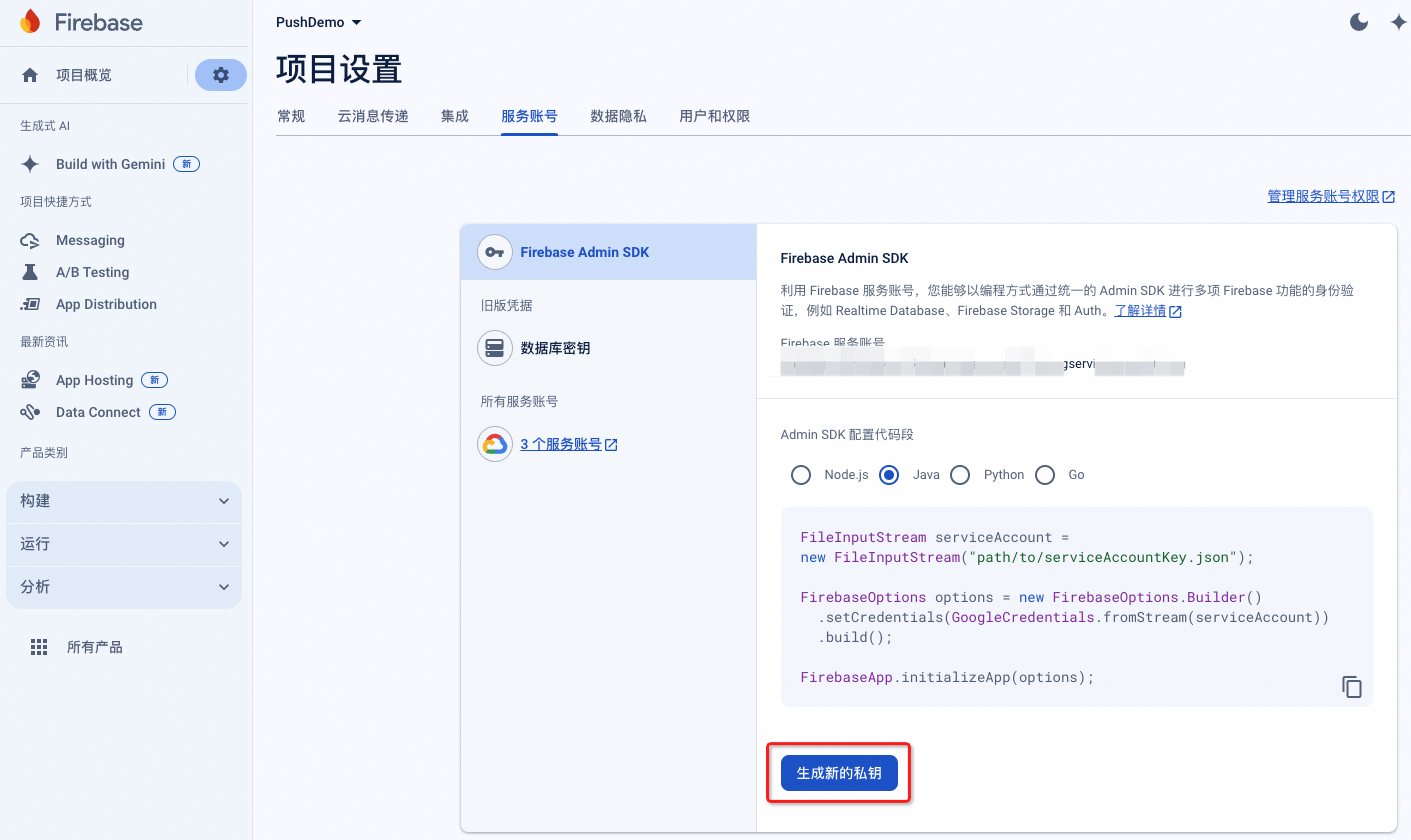This screenshot has width=1411, height=840.
Task: Click external link icon beside 管理服务账号权限
Action: [1389, 197]
